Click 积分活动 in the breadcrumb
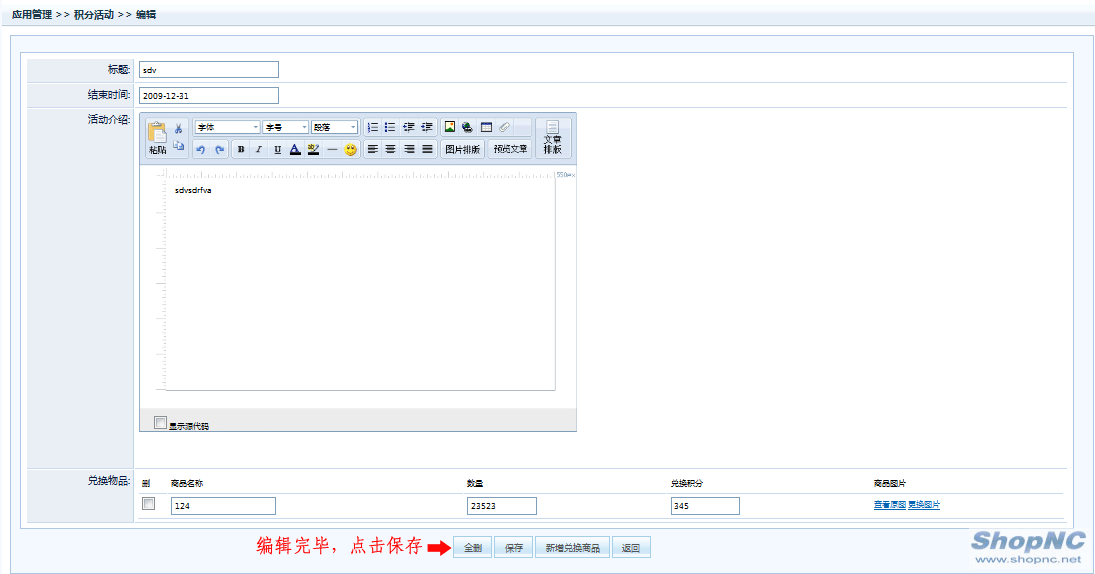1095x574 pixels. point(94,15)
